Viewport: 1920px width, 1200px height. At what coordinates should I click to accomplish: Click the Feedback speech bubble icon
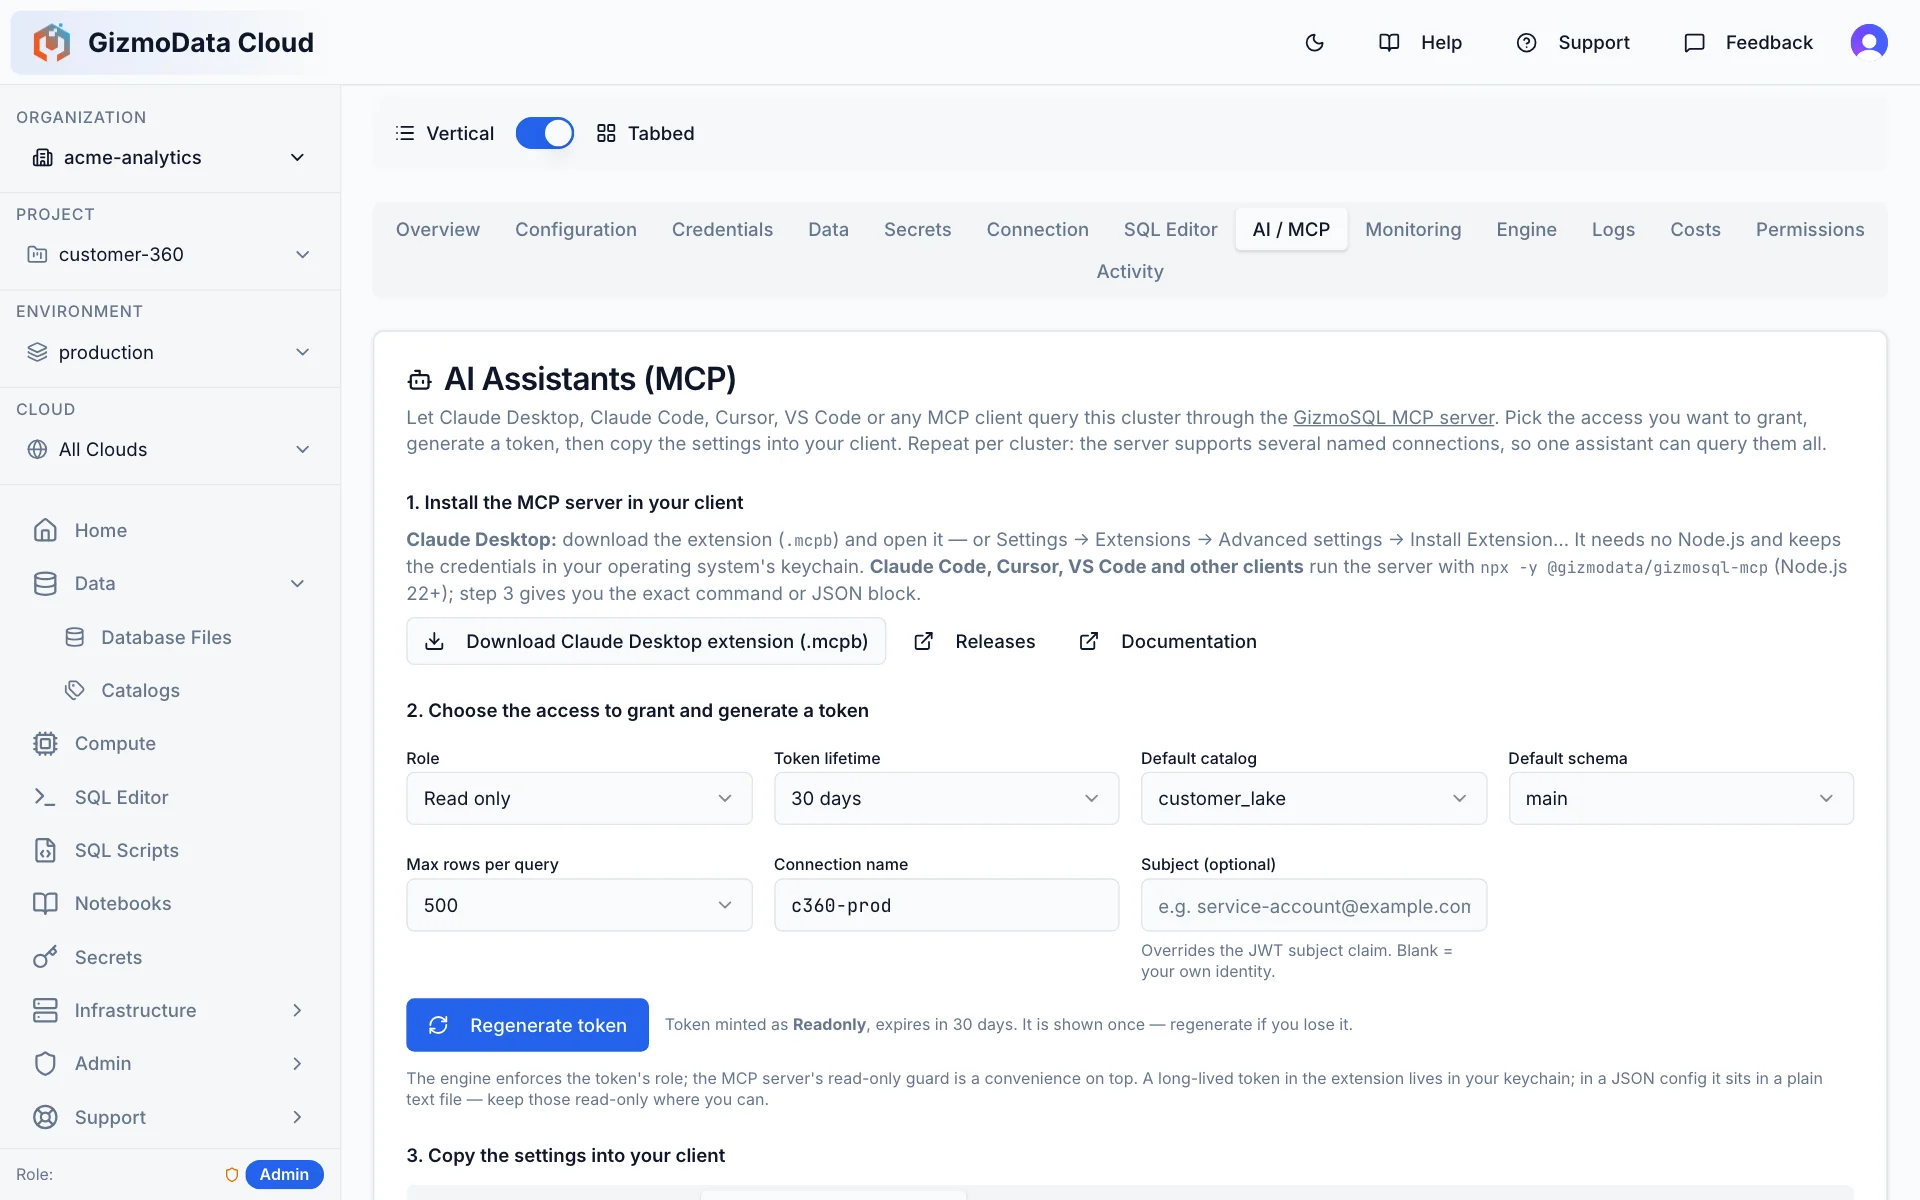click(x=1694, y=42)
